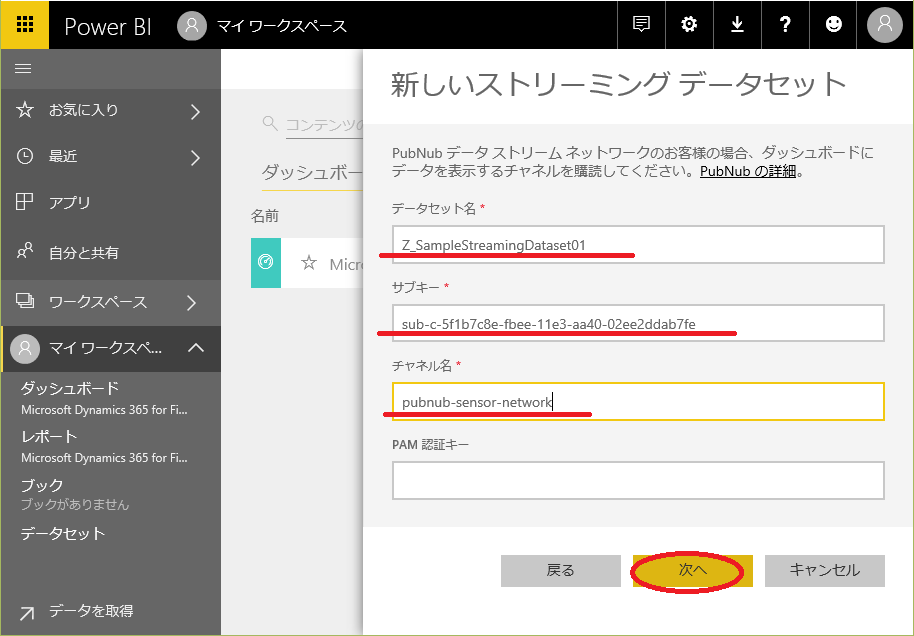This screenshot has height=636, width=914.
Task: Click the キャンセル button
Action: point(825,571)
